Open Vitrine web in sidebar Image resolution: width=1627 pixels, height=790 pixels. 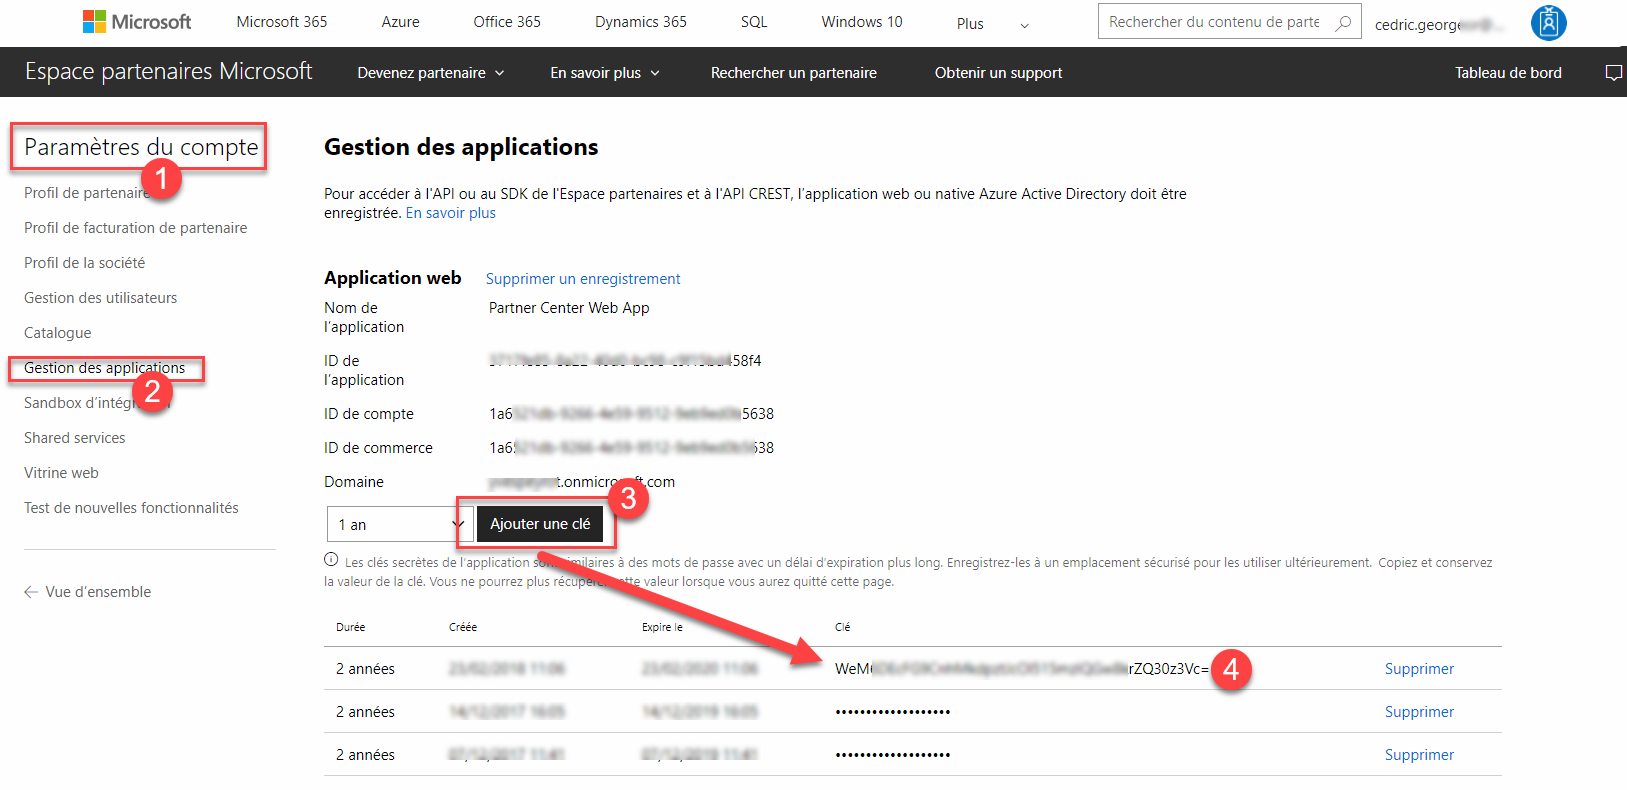61,473
